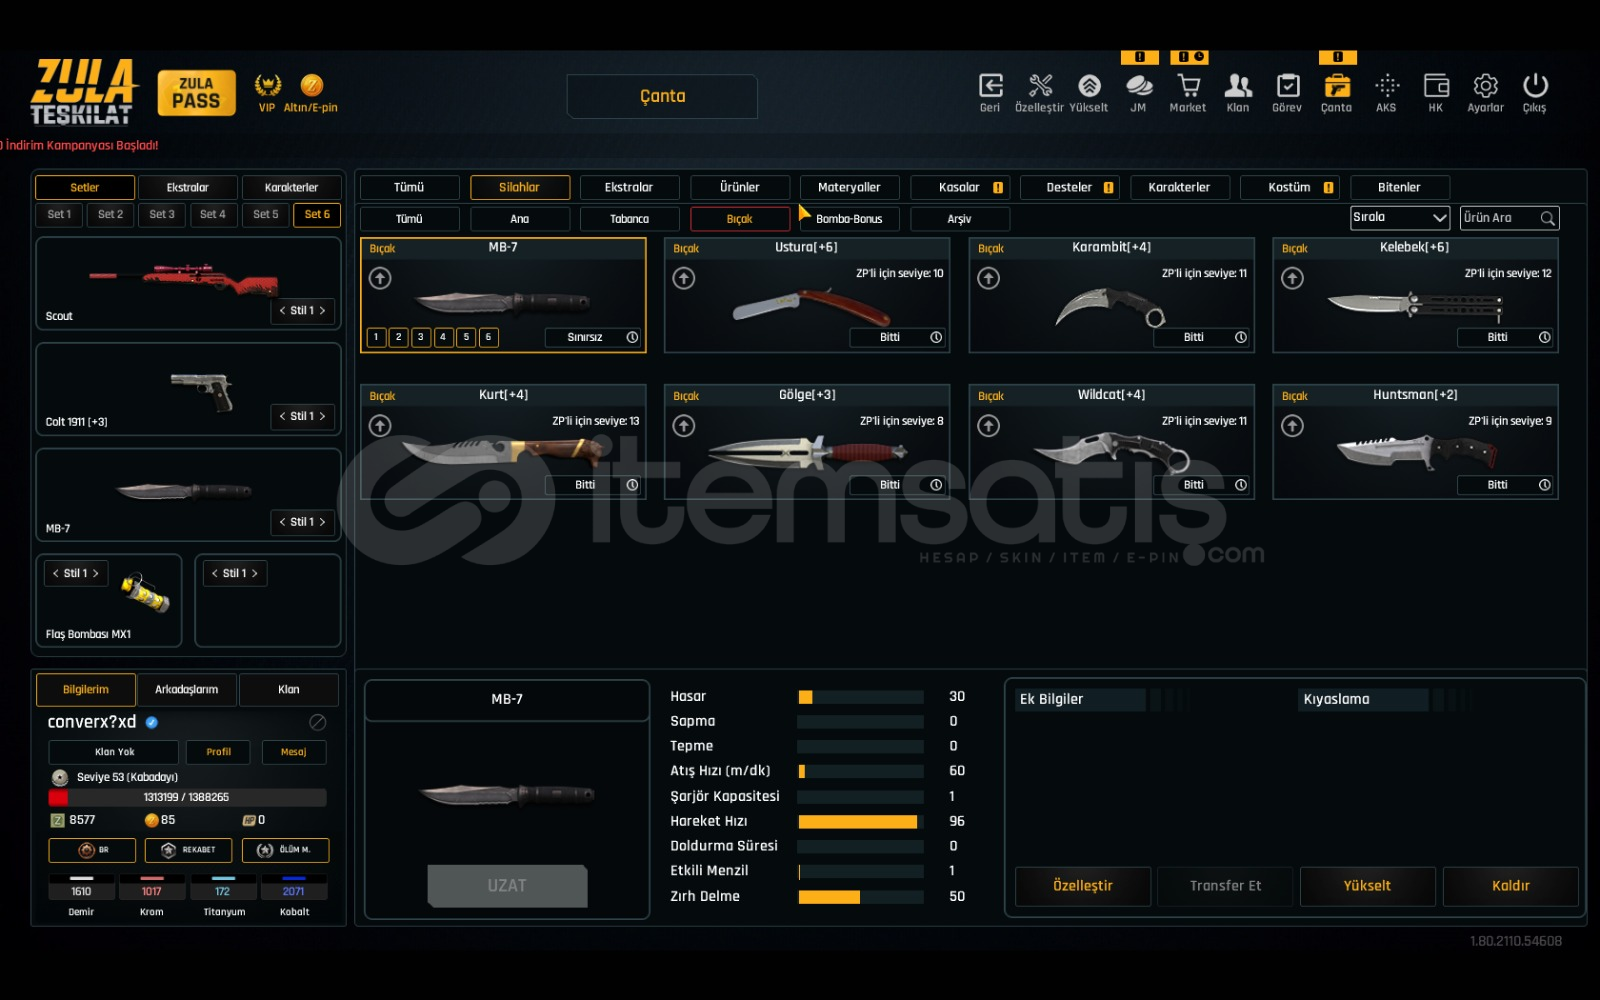Screen dimensions: 1600x1000
Task: Open the Klan icon in top bar
Action: pyautogui.click(x=1238, y=87)
